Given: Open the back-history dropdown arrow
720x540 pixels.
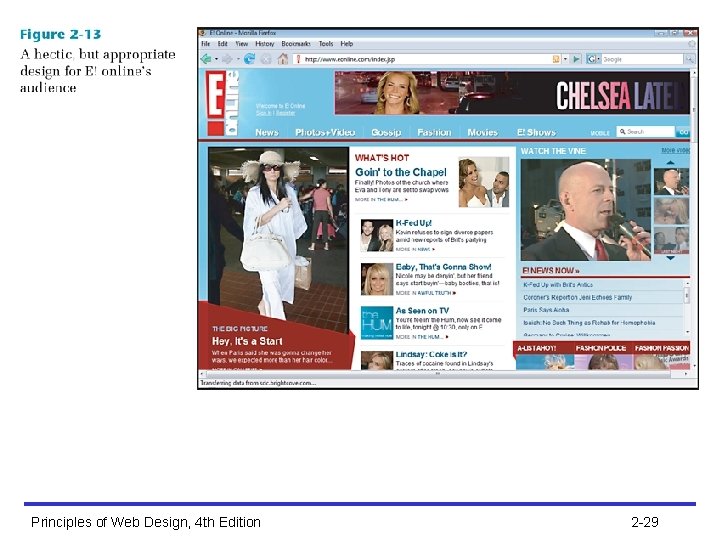Looking at the screenshot, I should 216,59.
